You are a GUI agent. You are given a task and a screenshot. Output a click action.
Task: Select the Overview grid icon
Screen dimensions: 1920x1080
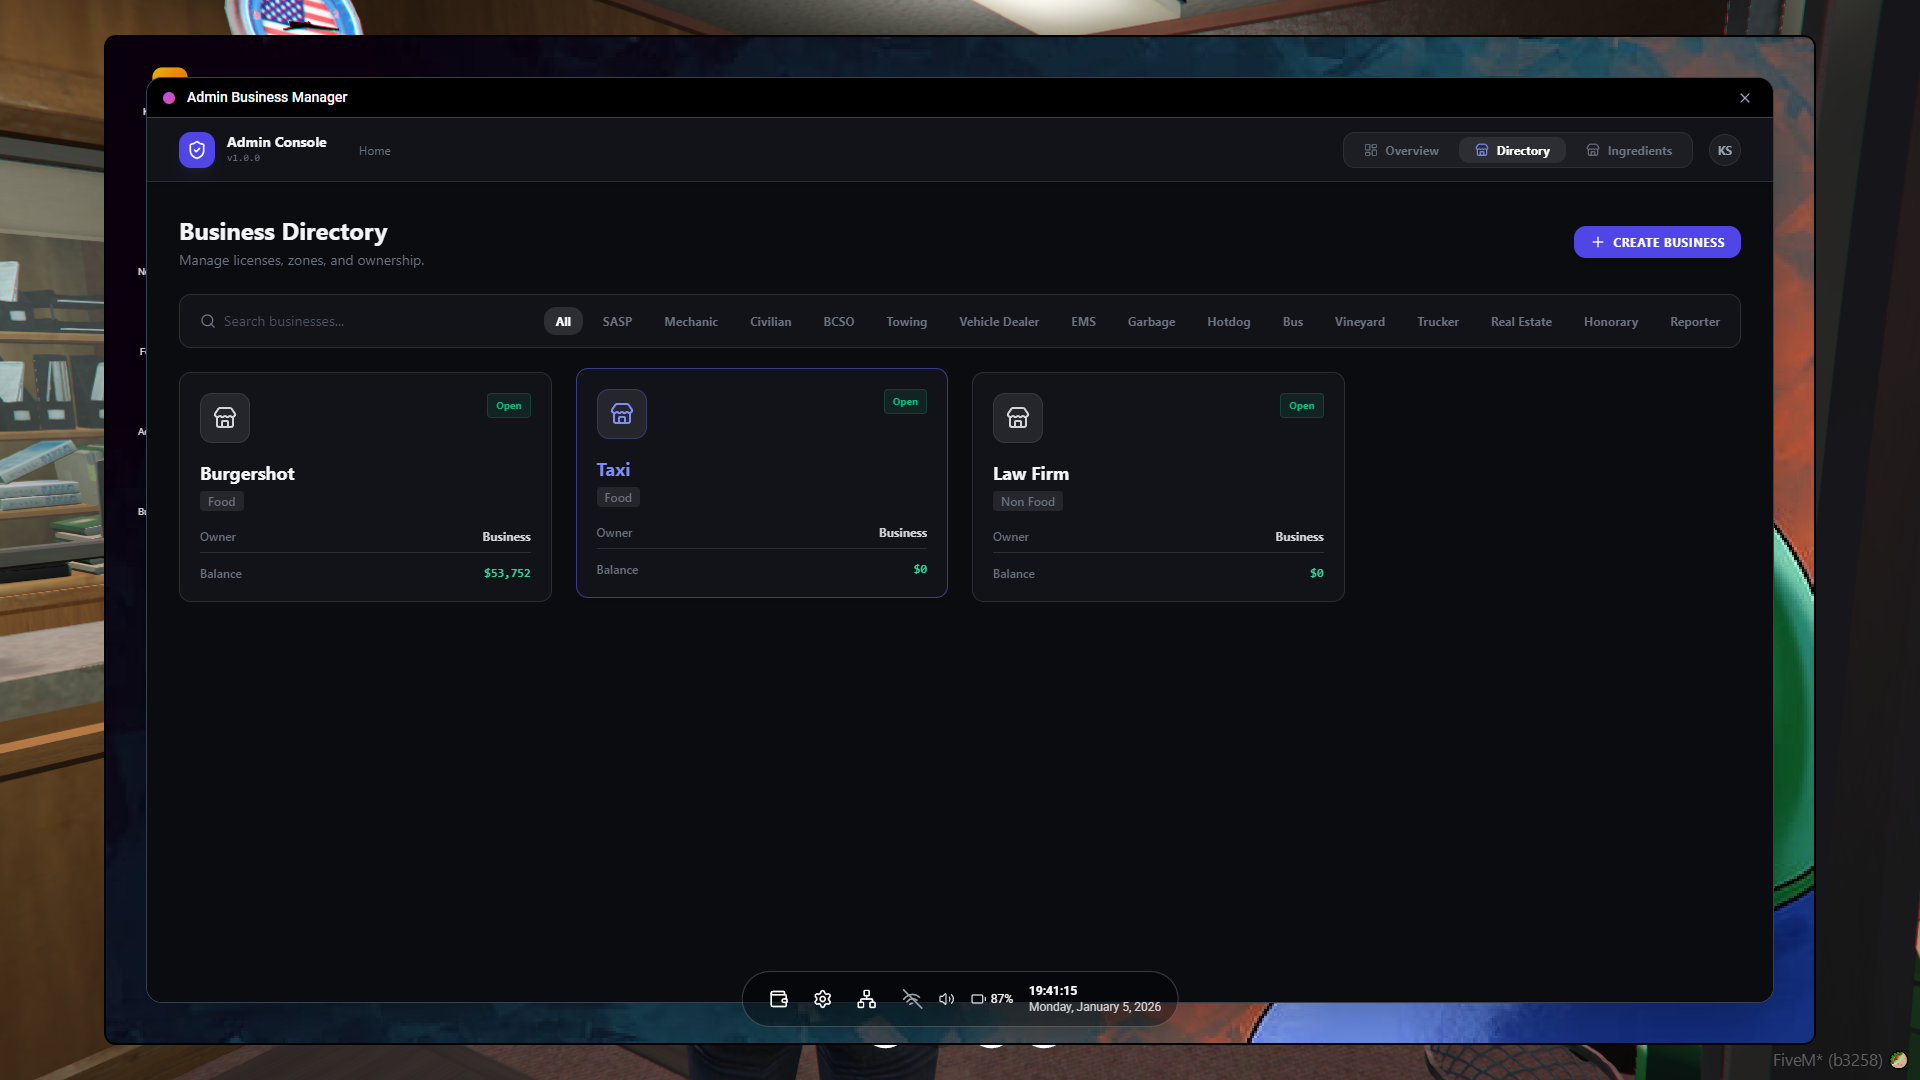(1372, 150)
